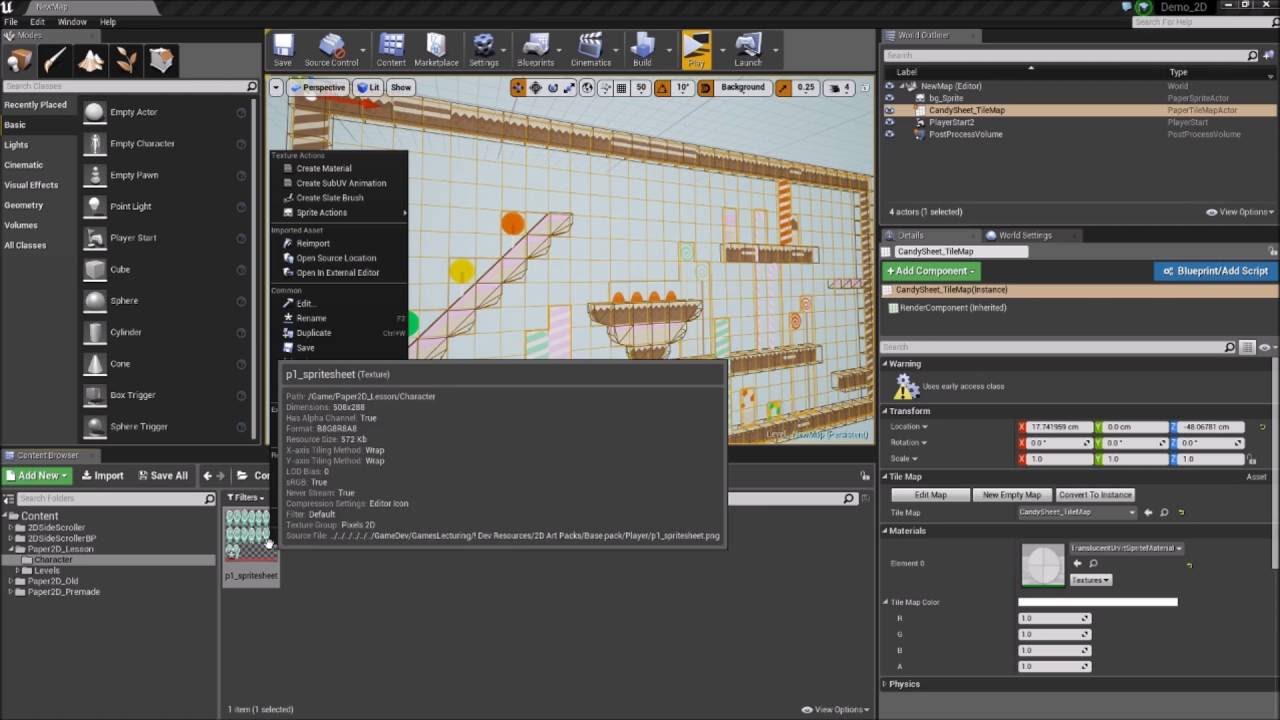
Task: Open the Perspective viewport dropdown
Action: point(317,88)
